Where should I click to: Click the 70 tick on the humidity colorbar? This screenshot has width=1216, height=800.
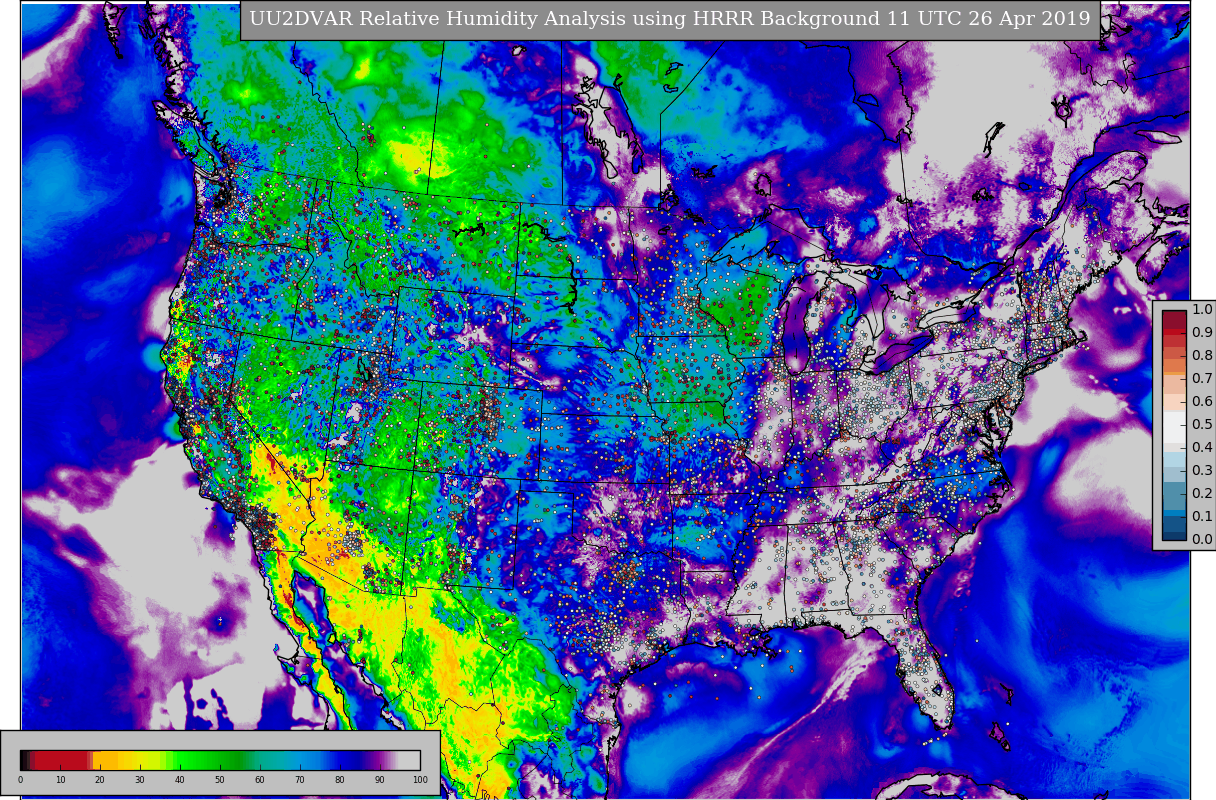click(300, 780)
